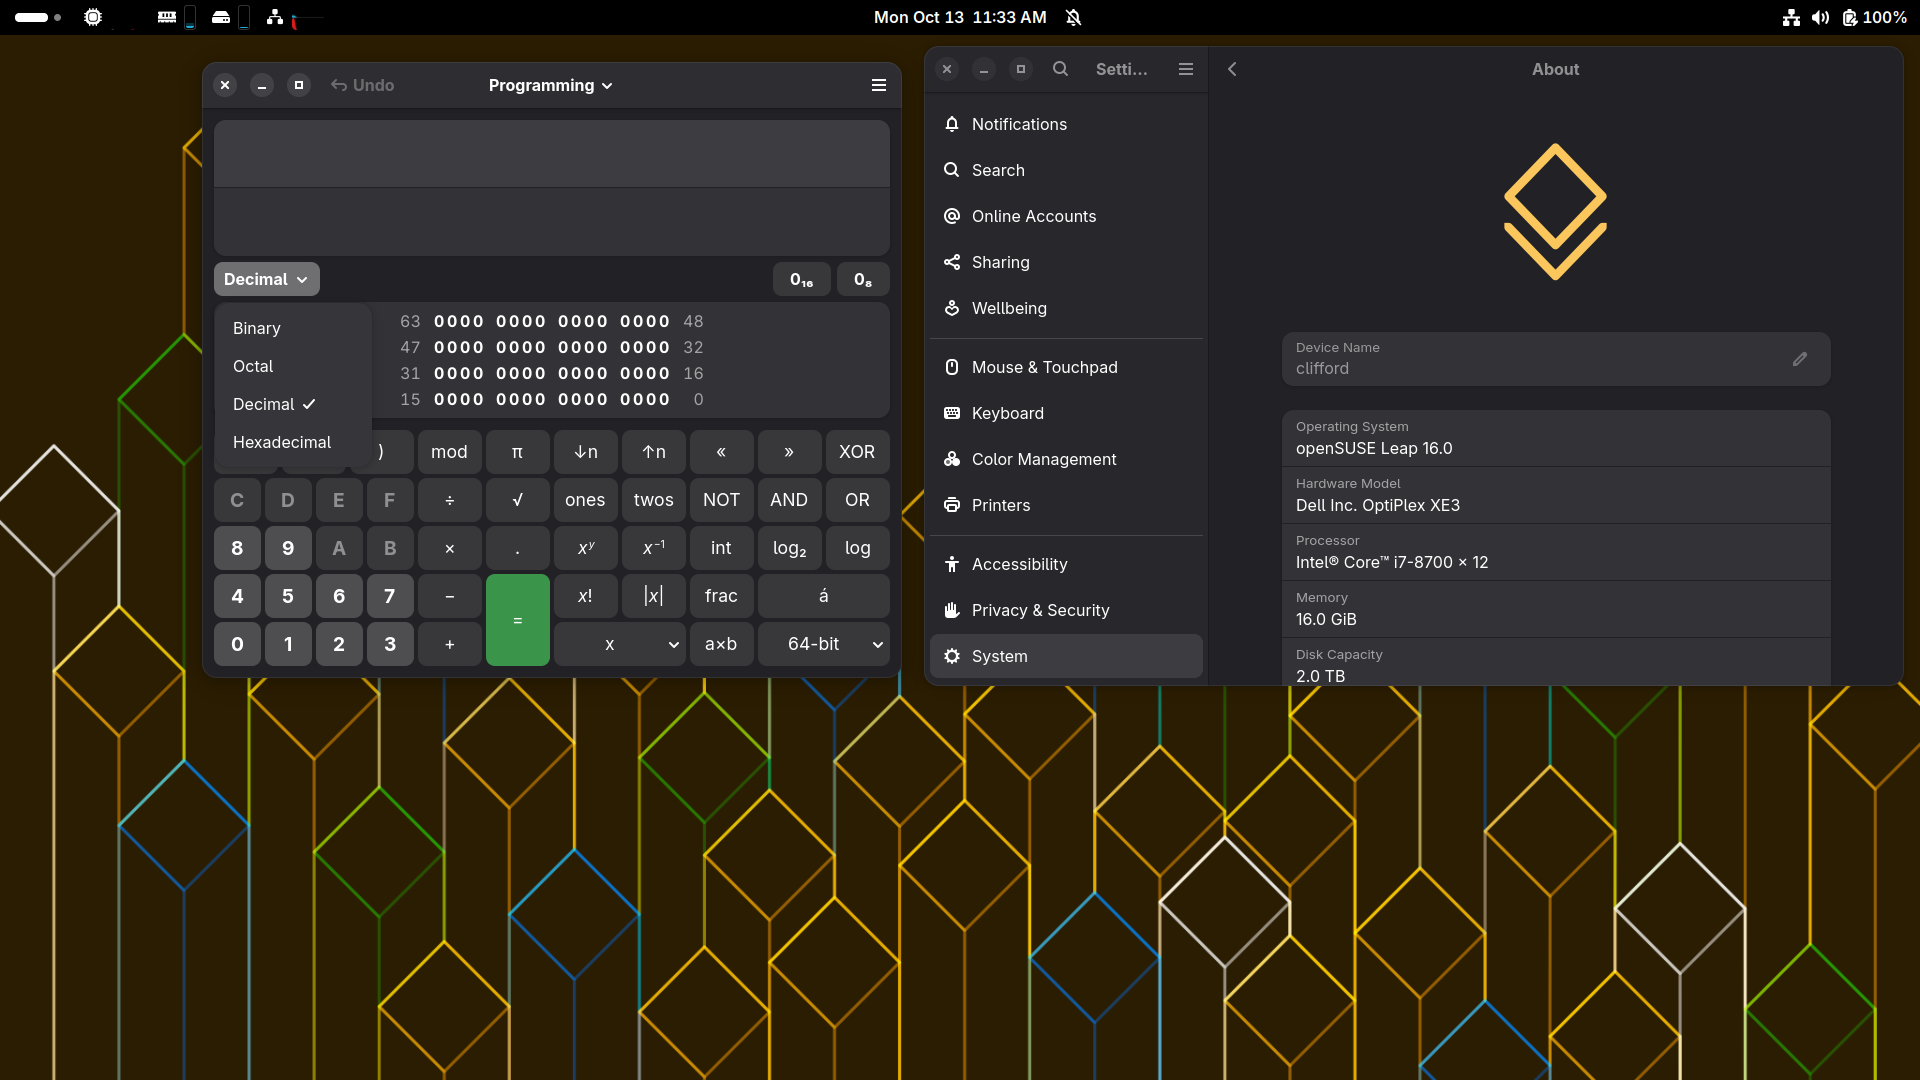Click the XOR operator button
1920x1080 pixels.
click(857, 452)
